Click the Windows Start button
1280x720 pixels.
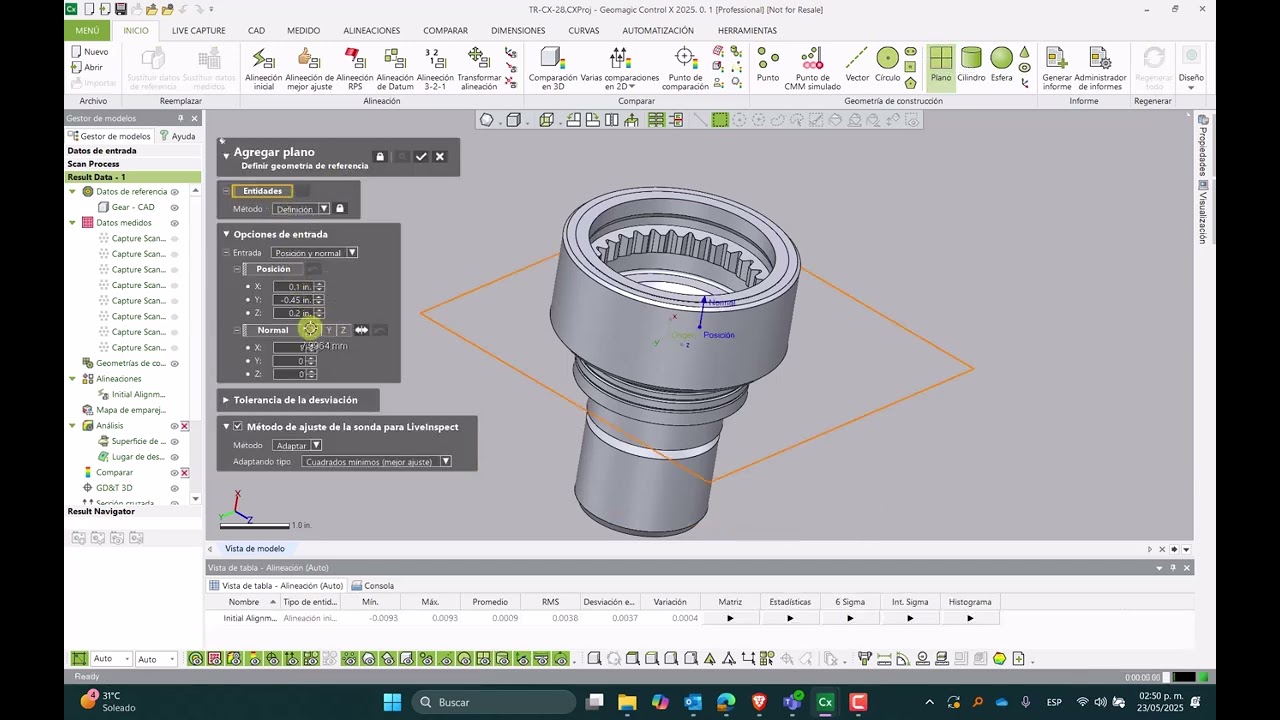click(x=392, y=702)
